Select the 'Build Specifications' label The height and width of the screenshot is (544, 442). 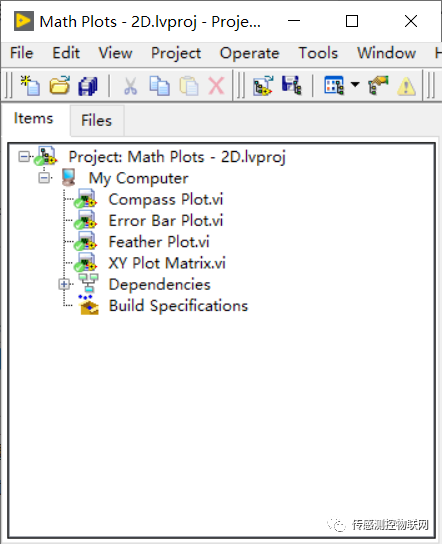point(178,306)
